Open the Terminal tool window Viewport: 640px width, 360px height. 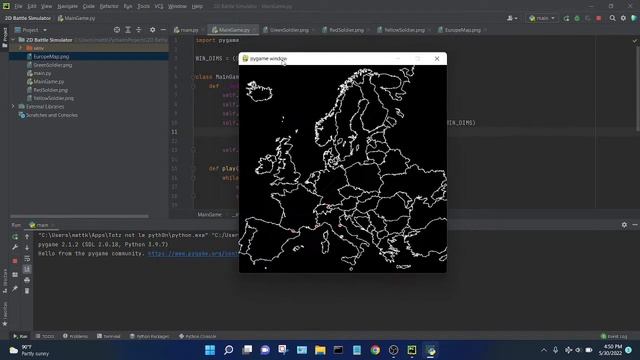109,336
